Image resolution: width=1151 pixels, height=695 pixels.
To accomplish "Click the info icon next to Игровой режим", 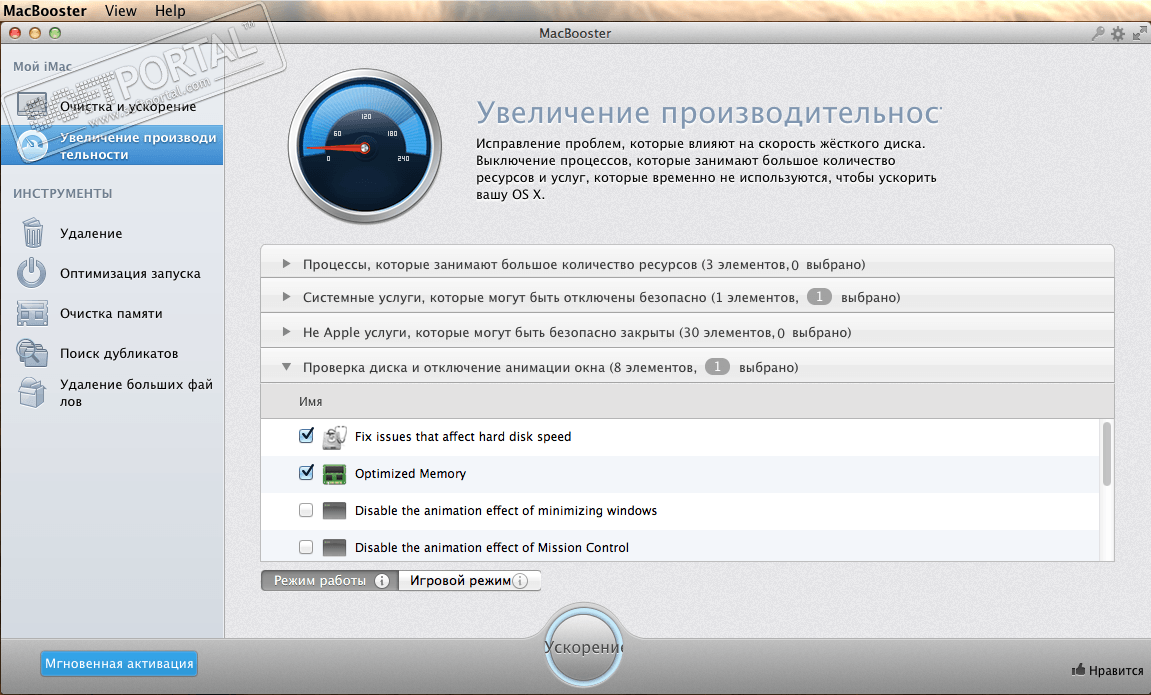I will click(x=520, y=581).
